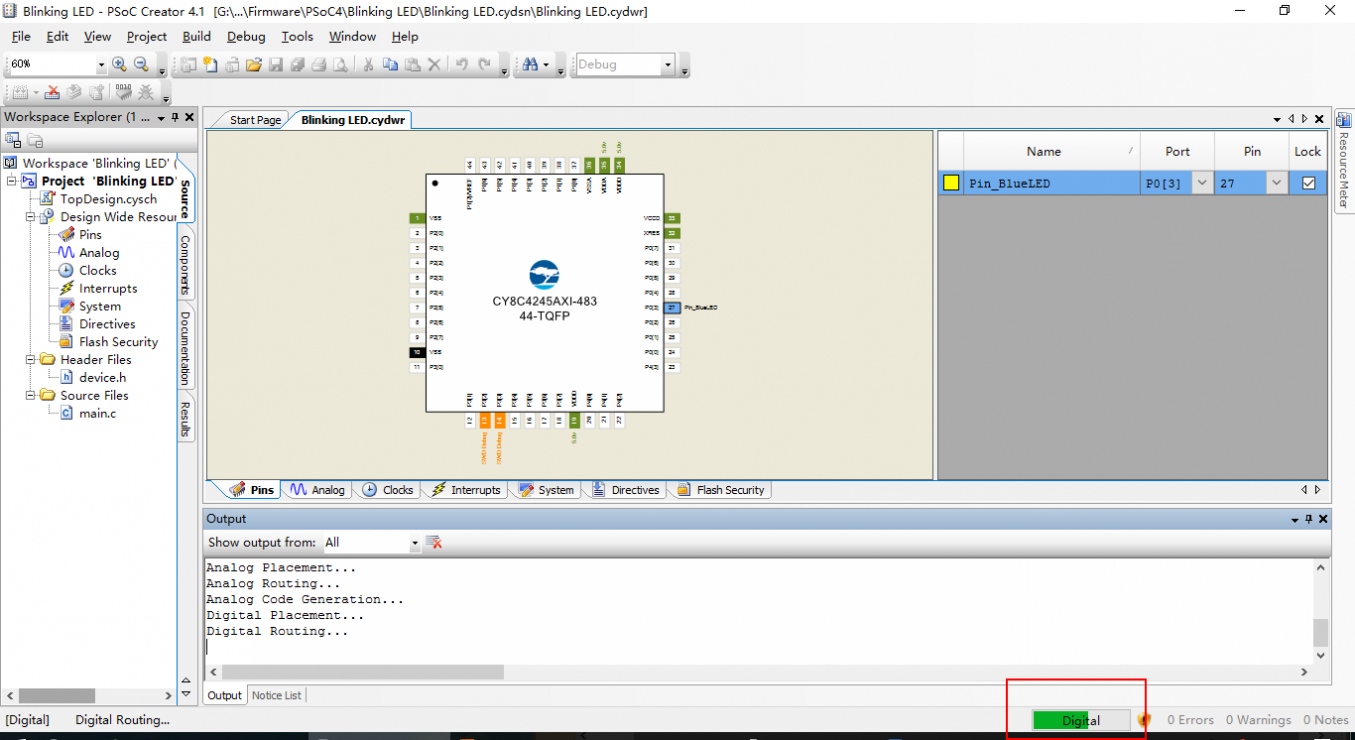The height and width of the screenshot is (740, 1355).
Task: Click the Find binoculars icon
Action: pyautogui.click(x=529, y=65)
